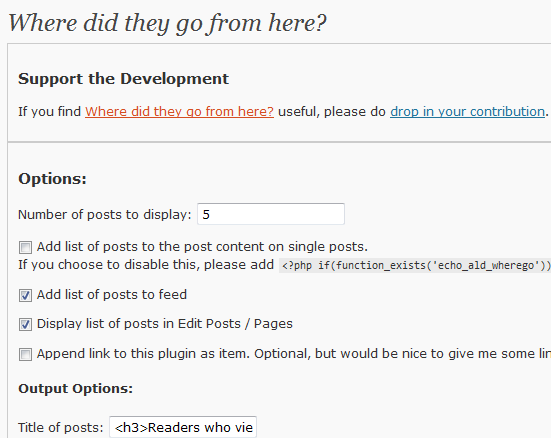Click the PHP function_exists code snippet

click(415, 265)
